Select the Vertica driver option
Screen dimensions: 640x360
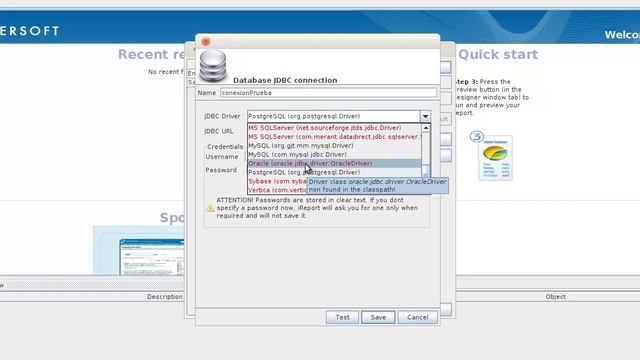(278, 190)
